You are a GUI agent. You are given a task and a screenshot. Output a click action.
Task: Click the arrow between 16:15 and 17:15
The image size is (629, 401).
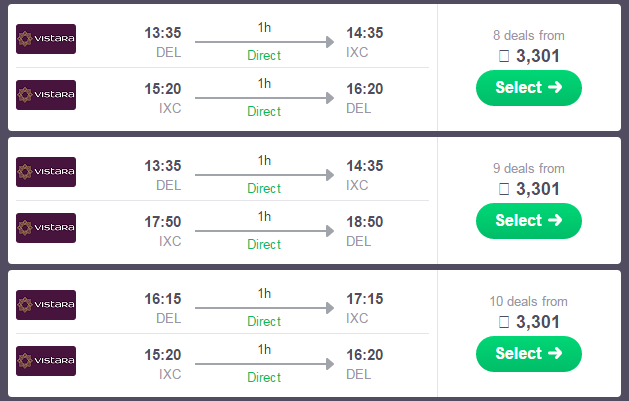coord(265,308)
